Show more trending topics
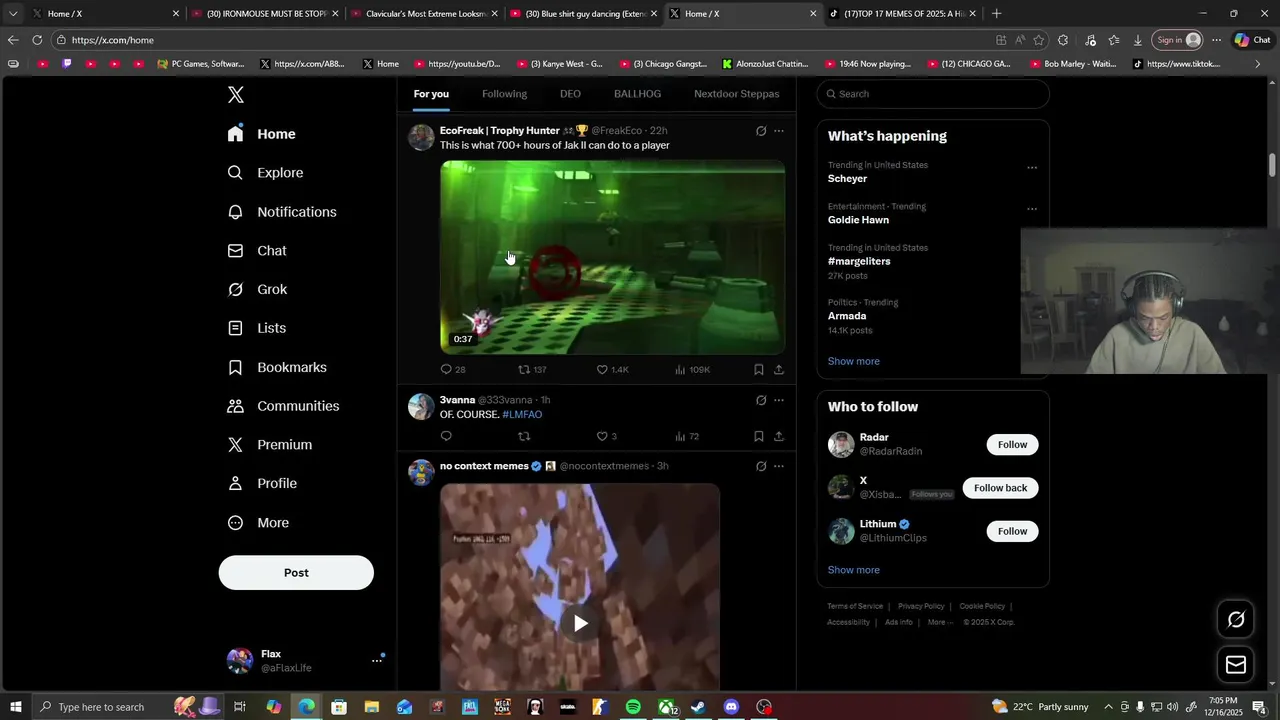The image size is (1280, 720). pos(854,361)
